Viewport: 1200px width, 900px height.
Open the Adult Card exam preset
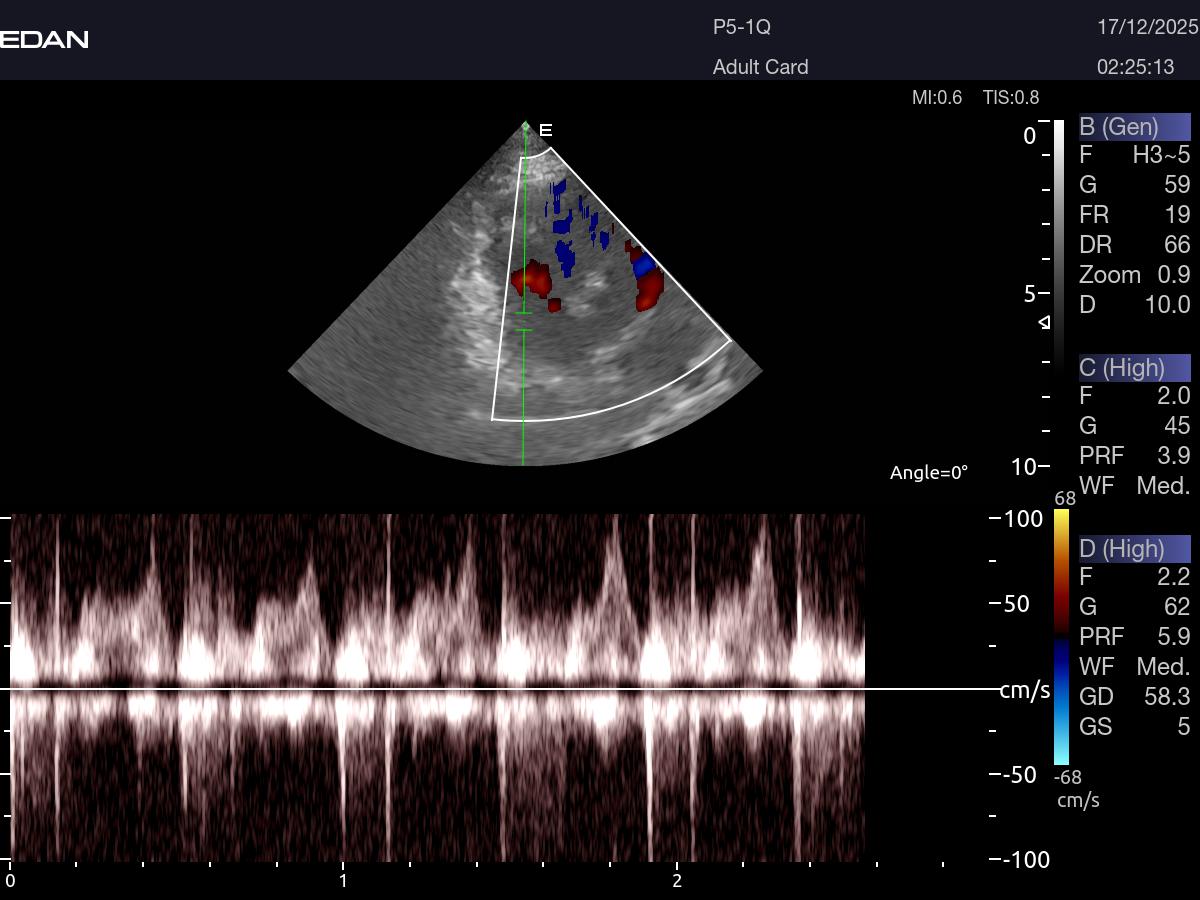(x=760, y=67)
